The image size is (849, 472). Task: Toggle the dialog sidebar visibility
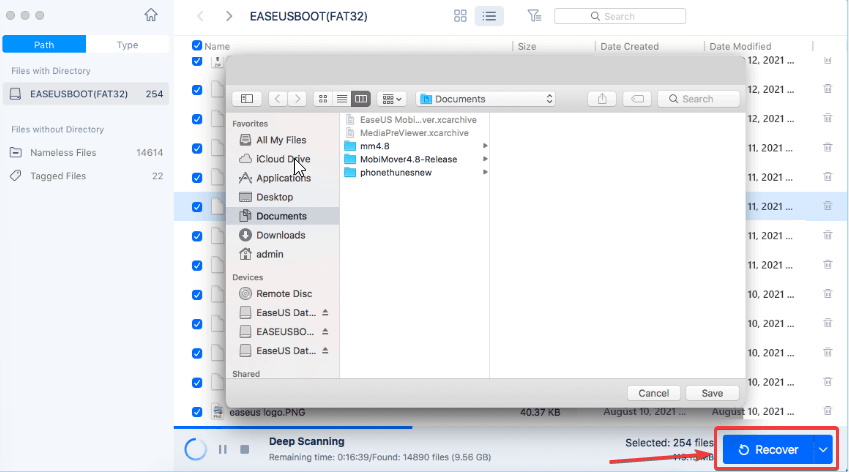coord(247,99)
